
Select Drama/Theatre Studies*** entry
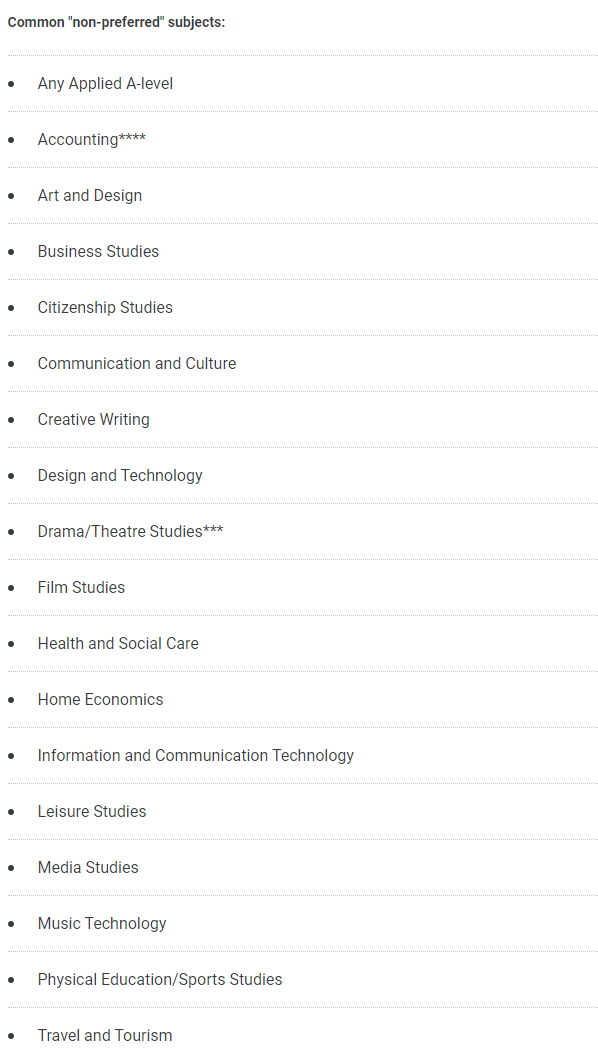[130, 532]
